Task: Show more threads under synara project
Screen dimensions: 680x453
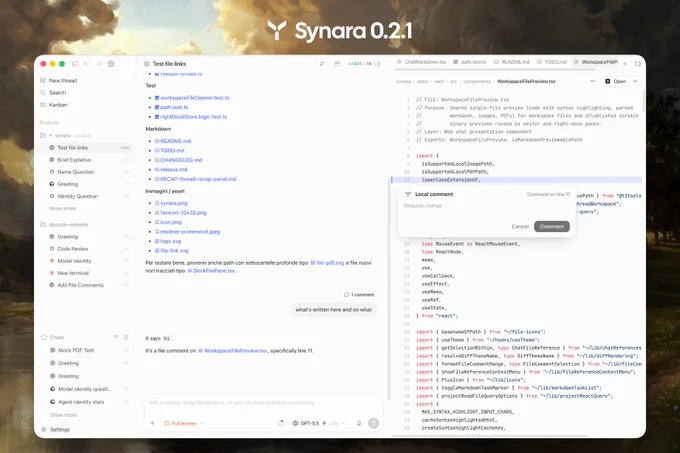Action: (62, 209)
